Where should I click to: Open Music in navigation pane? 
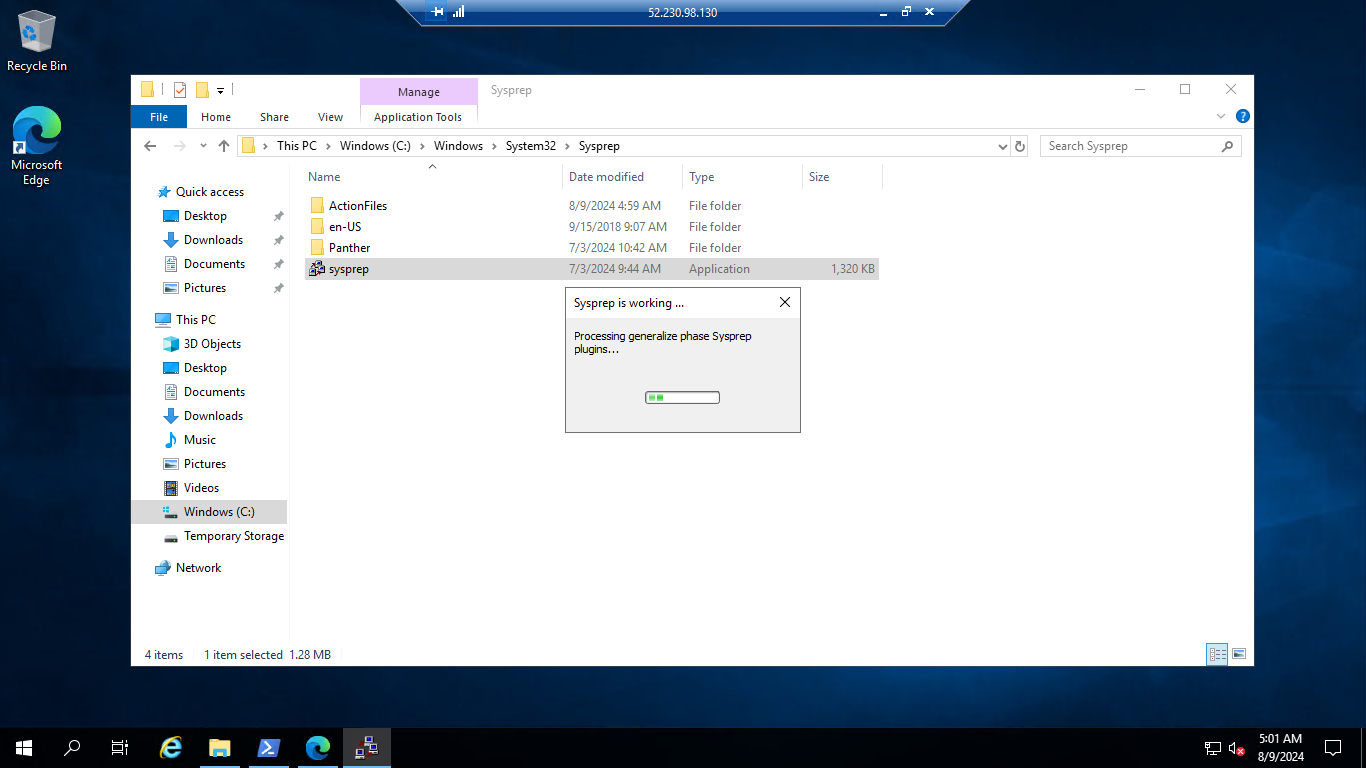point(199,440)
